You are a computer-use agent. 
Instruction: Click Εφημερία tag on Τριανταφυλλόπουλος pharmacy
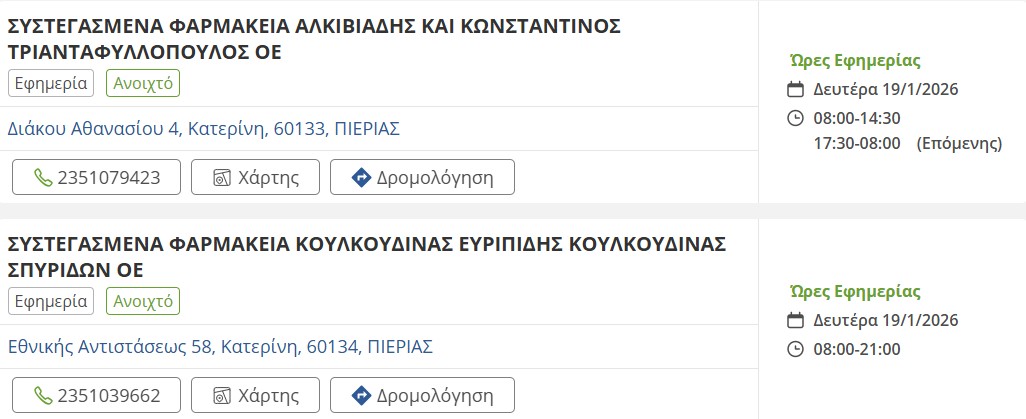click(51, 83)
